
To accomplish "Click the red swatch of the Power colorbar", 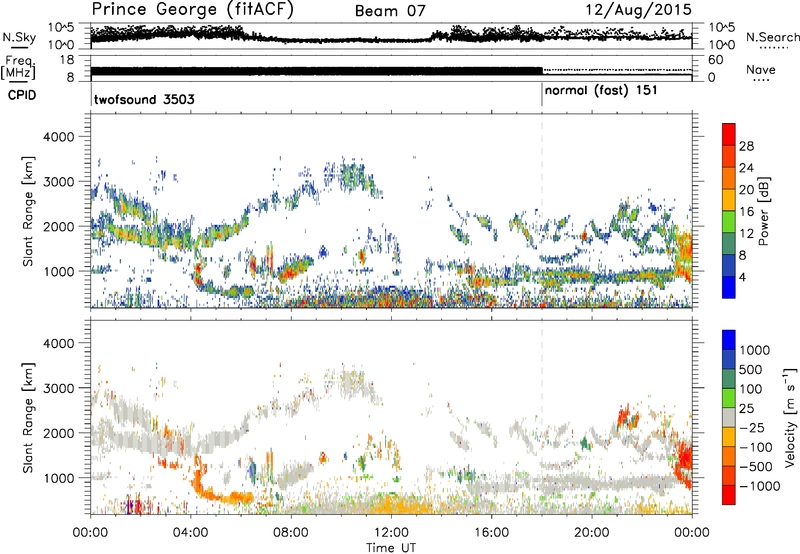I will coord(729,134).
